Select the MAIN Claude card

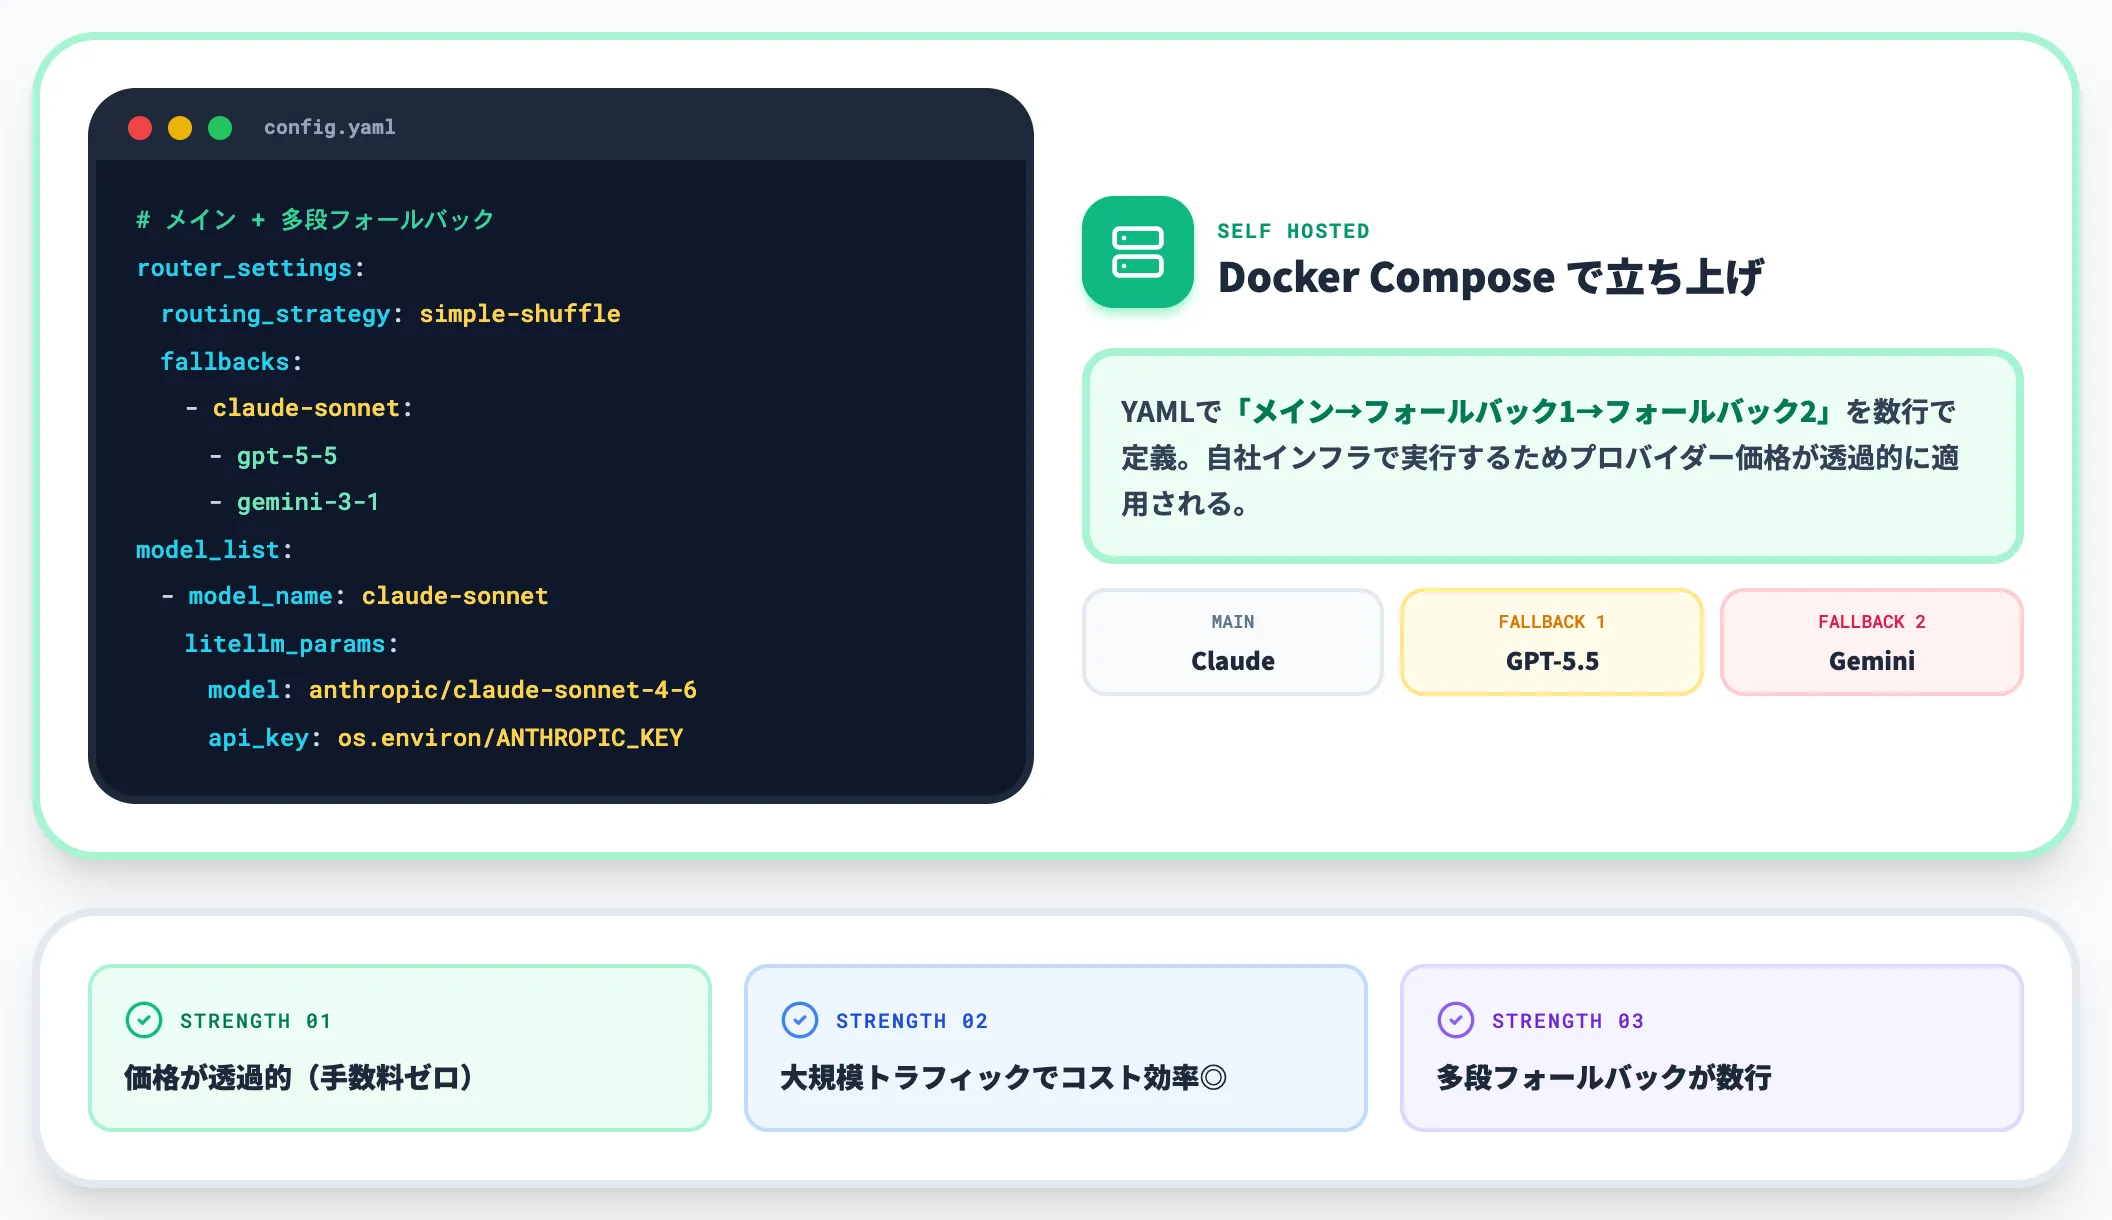1233,642
